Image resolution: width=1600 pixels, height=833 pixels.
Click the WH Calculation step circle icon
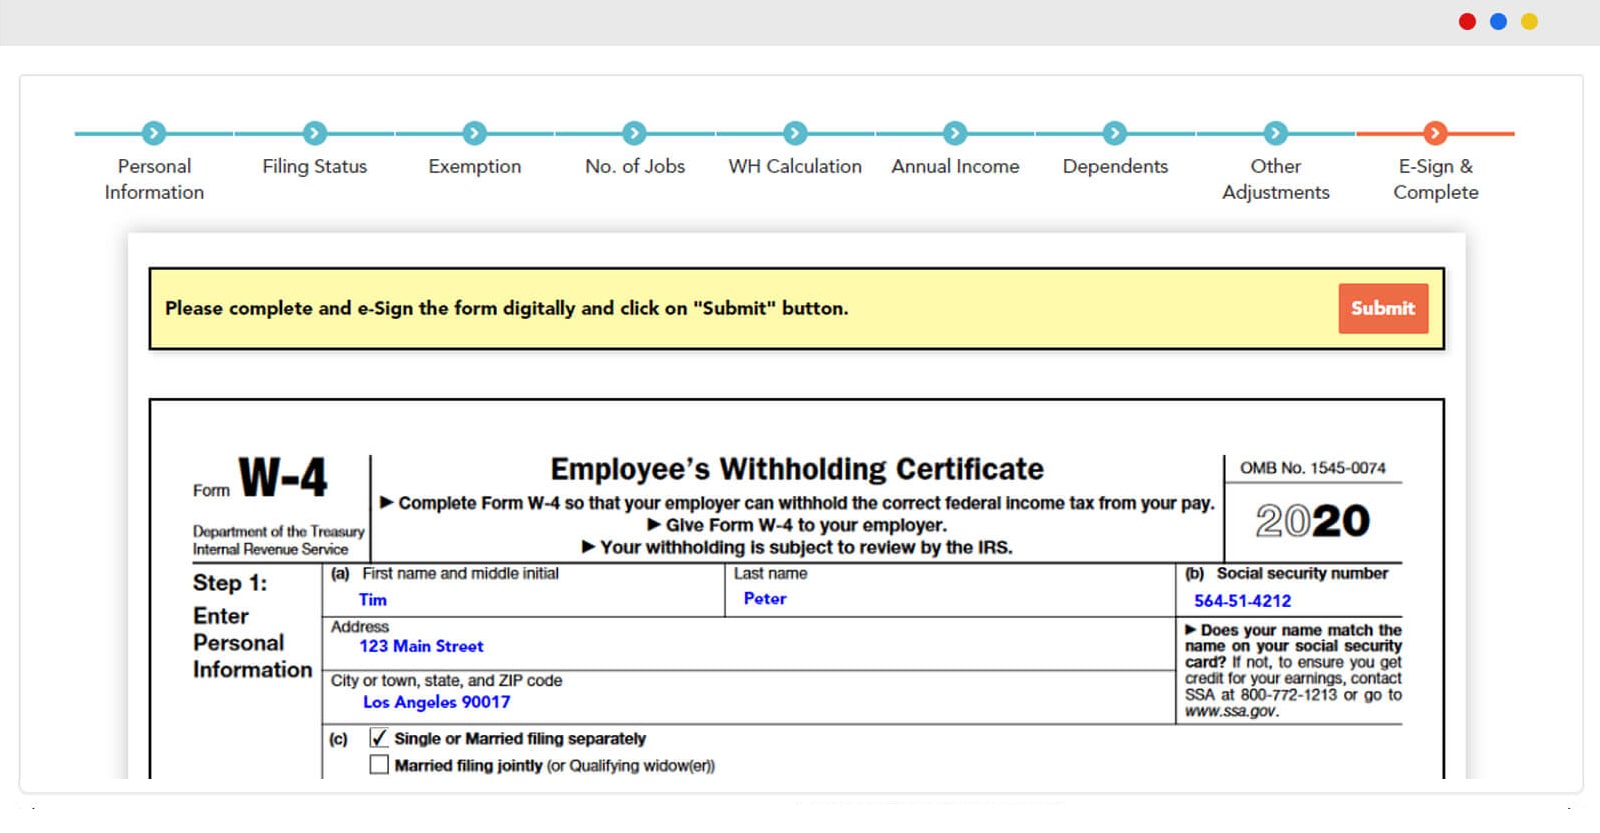[795, 133]
